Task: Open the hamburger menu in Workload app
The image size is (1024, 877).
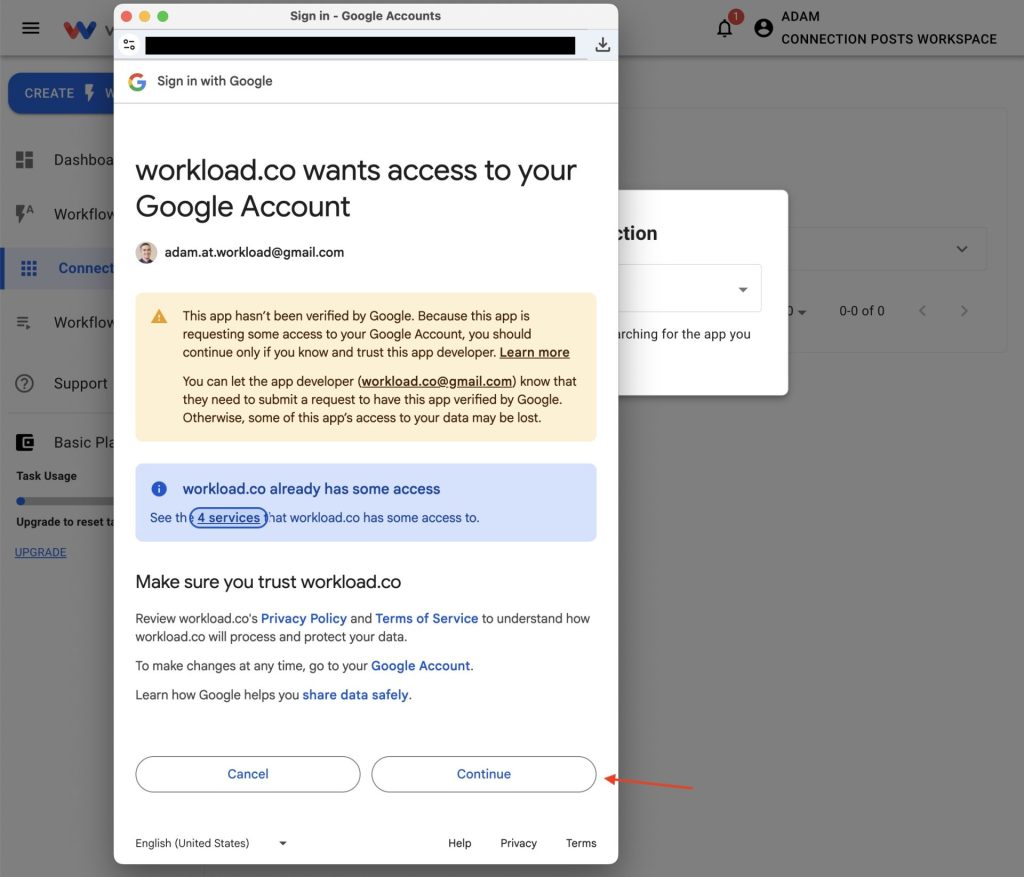Action: (31, 28)
